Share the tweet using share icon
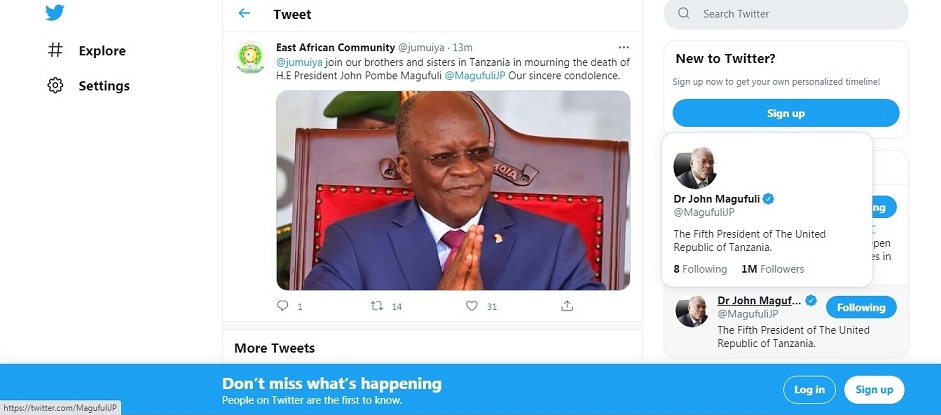The image size is (941, 415). point(567,306)
